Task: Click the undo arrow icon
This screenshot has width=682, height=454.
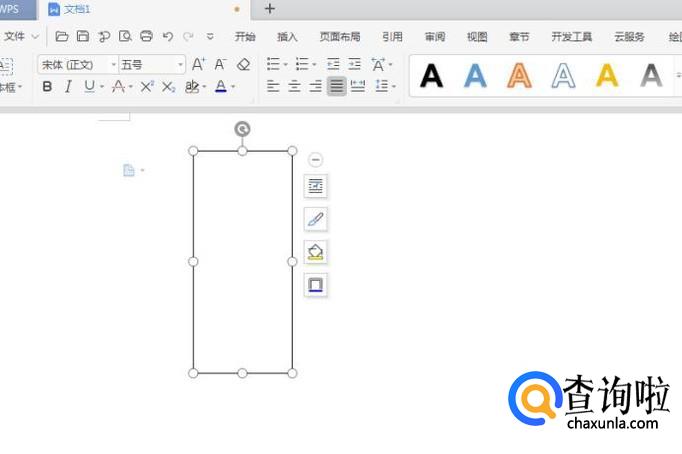Action: tap(168, 37)
